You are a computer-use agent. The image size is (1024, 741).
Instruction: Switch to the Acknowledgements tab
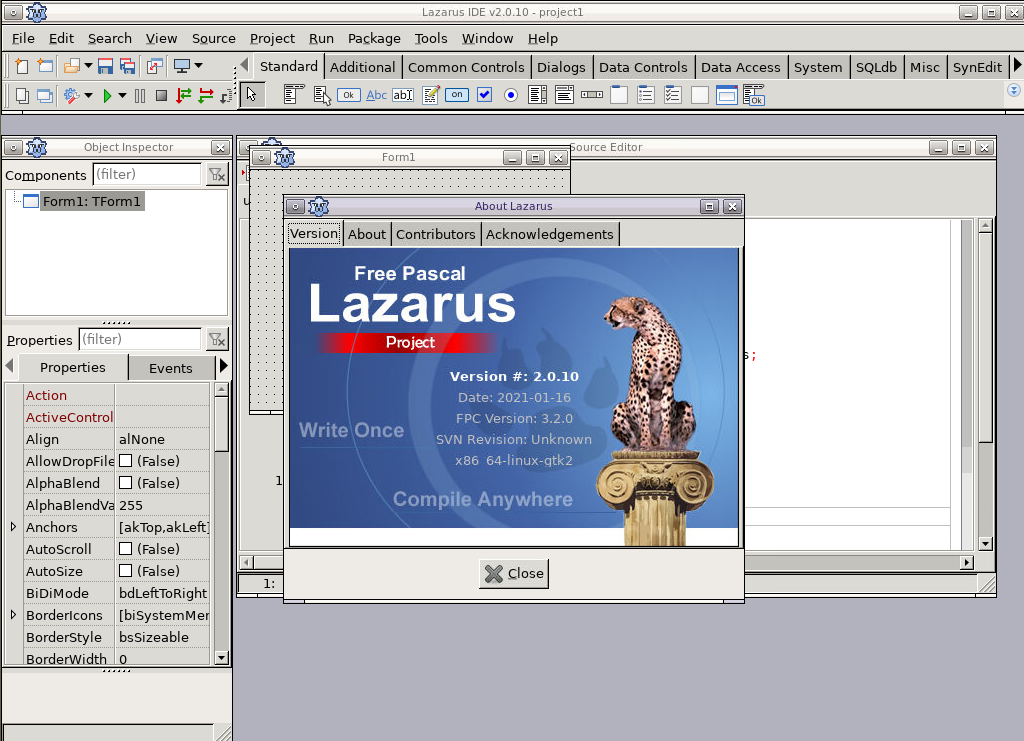550,234
